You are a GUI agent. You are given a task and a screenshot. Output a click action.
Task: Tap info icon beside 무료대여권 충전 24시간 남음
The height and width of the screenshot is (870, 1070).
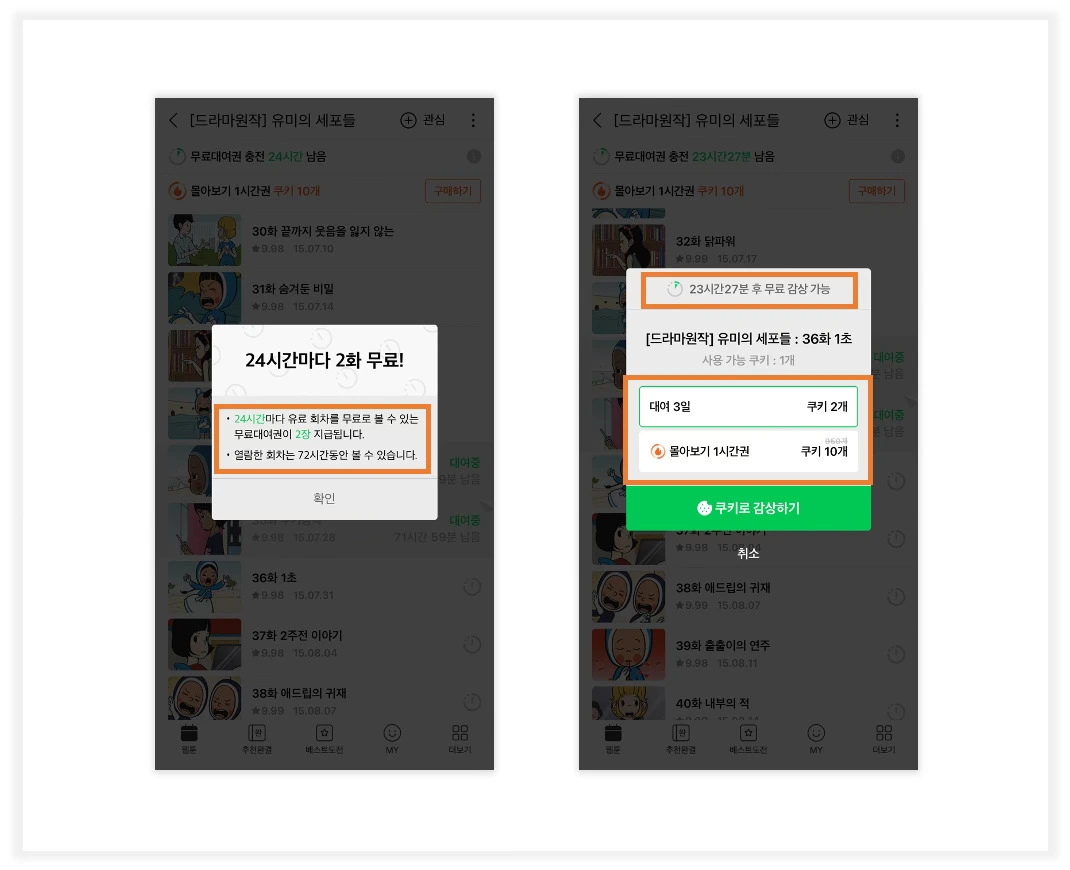pyautogui.click(x=474, y=156)
